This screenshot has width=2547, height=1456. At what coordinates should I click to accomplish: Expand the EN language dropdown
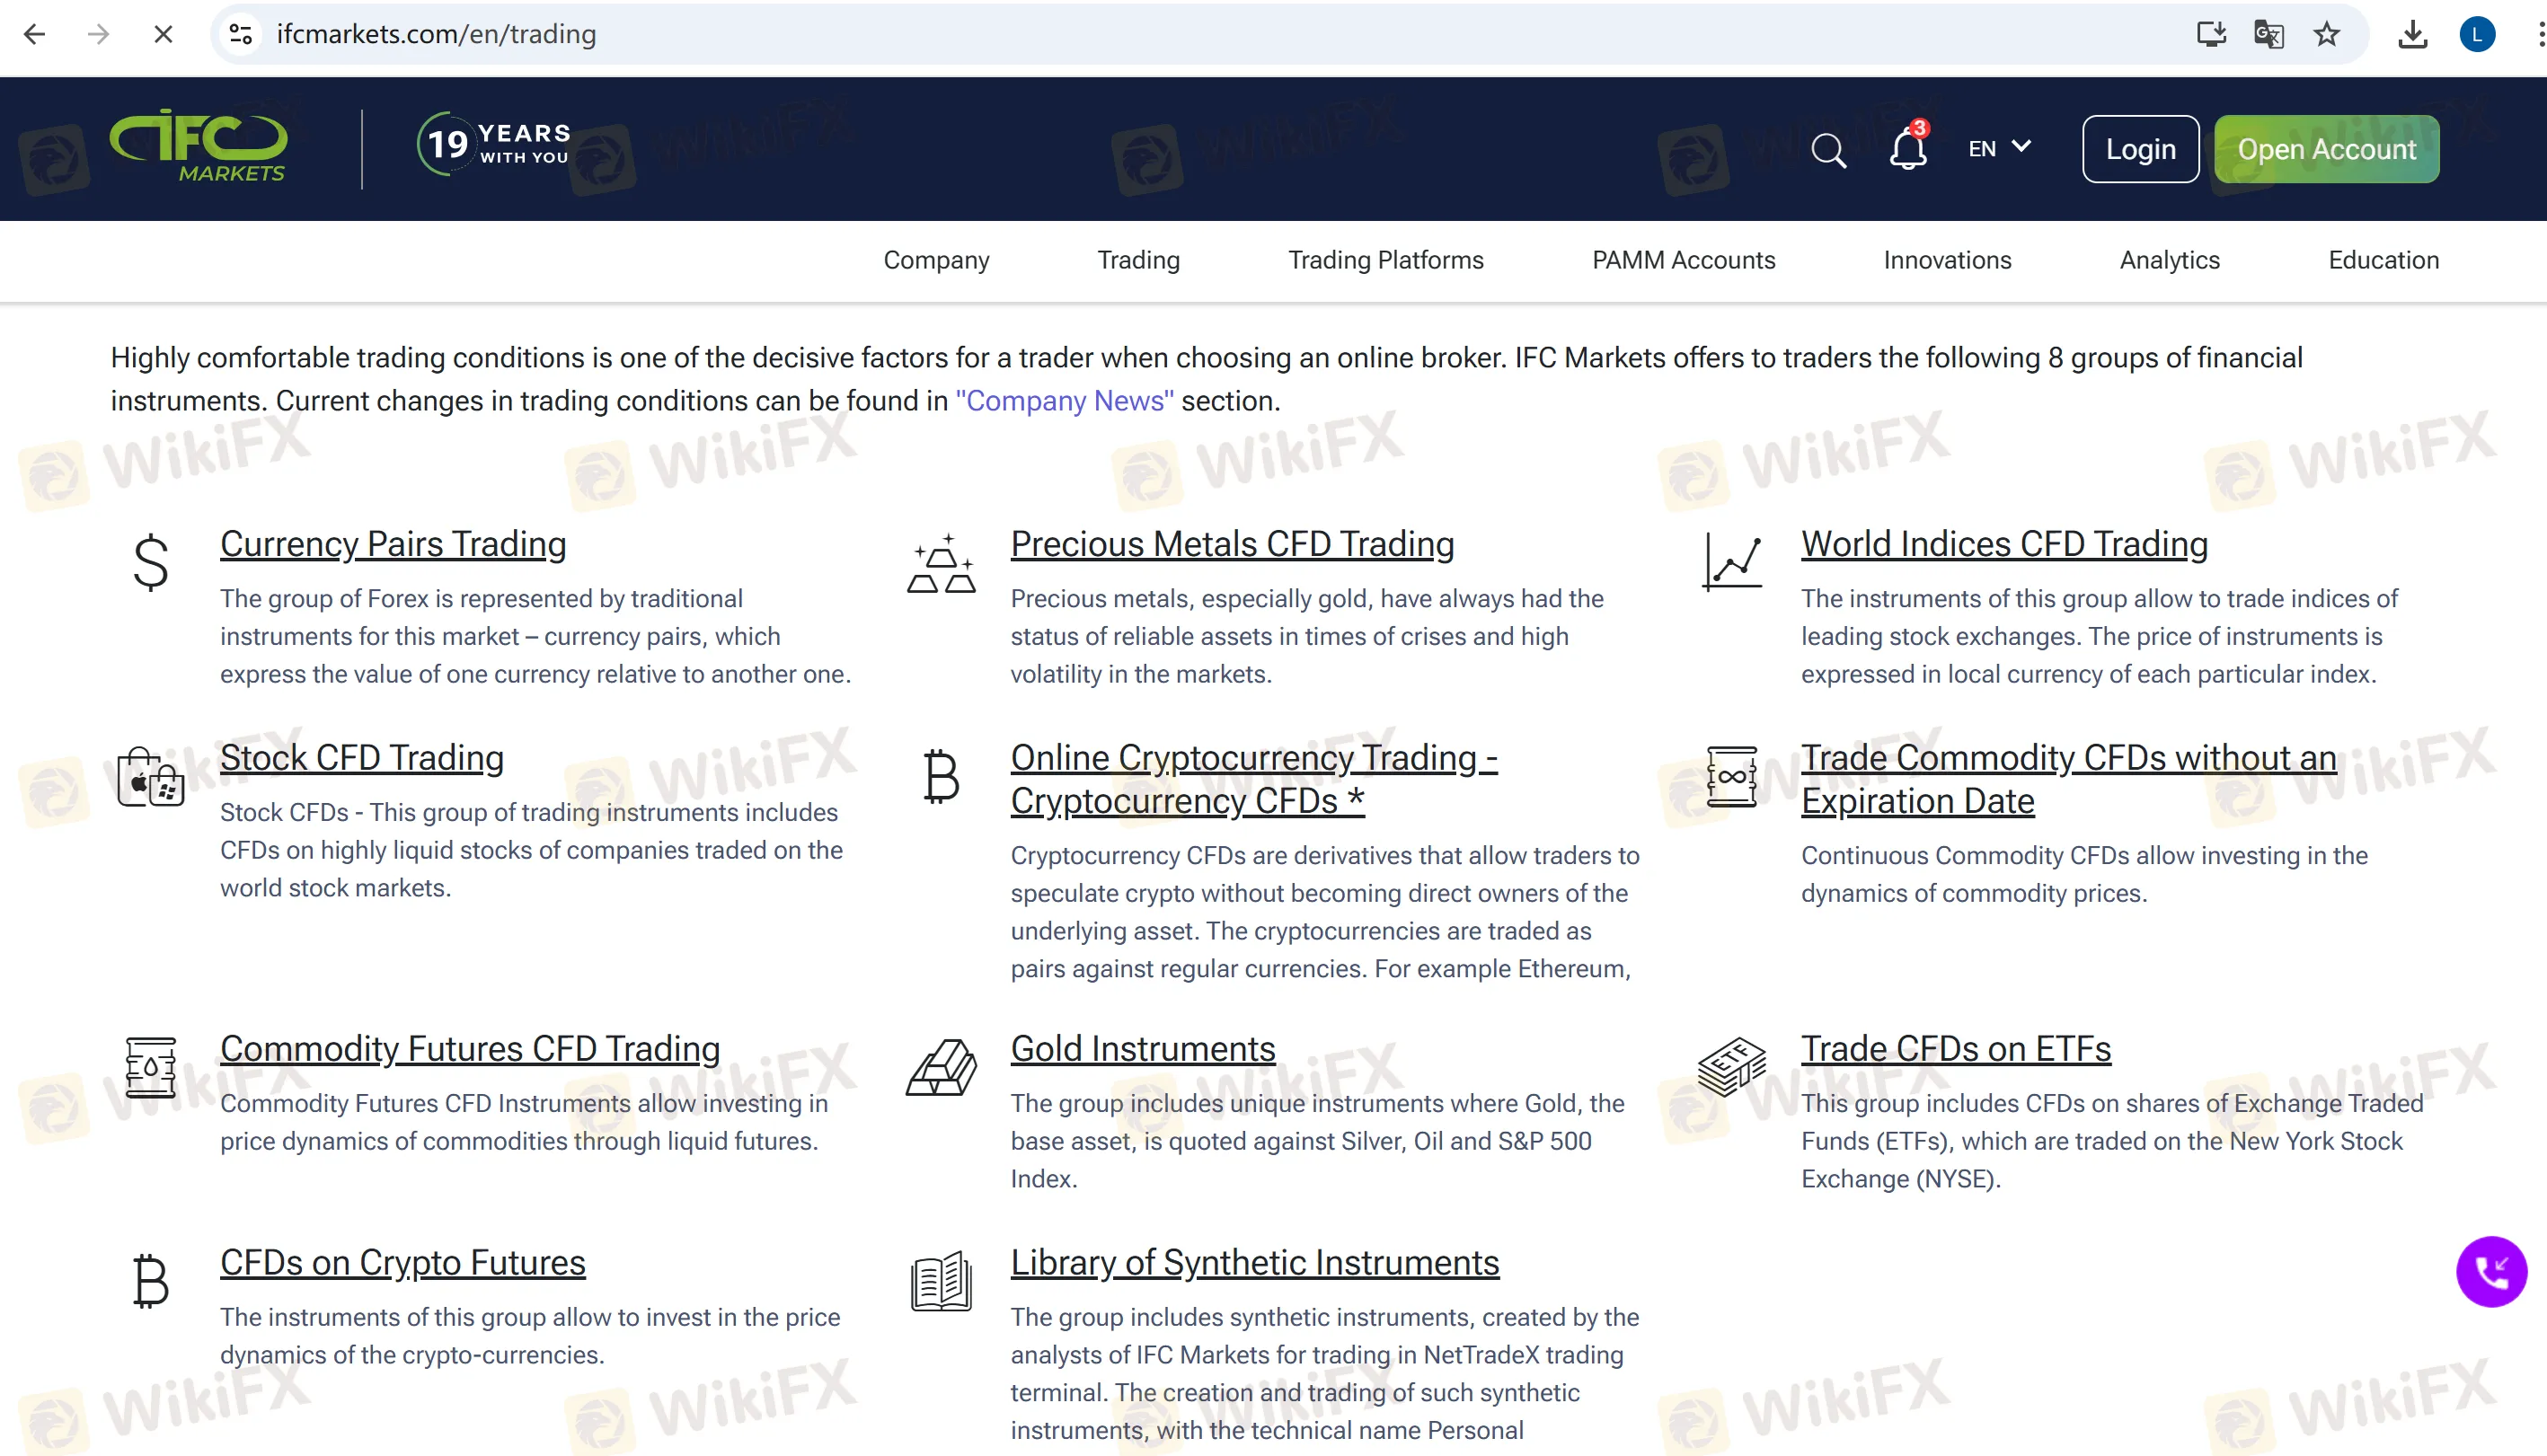(x=1999, y=148)
